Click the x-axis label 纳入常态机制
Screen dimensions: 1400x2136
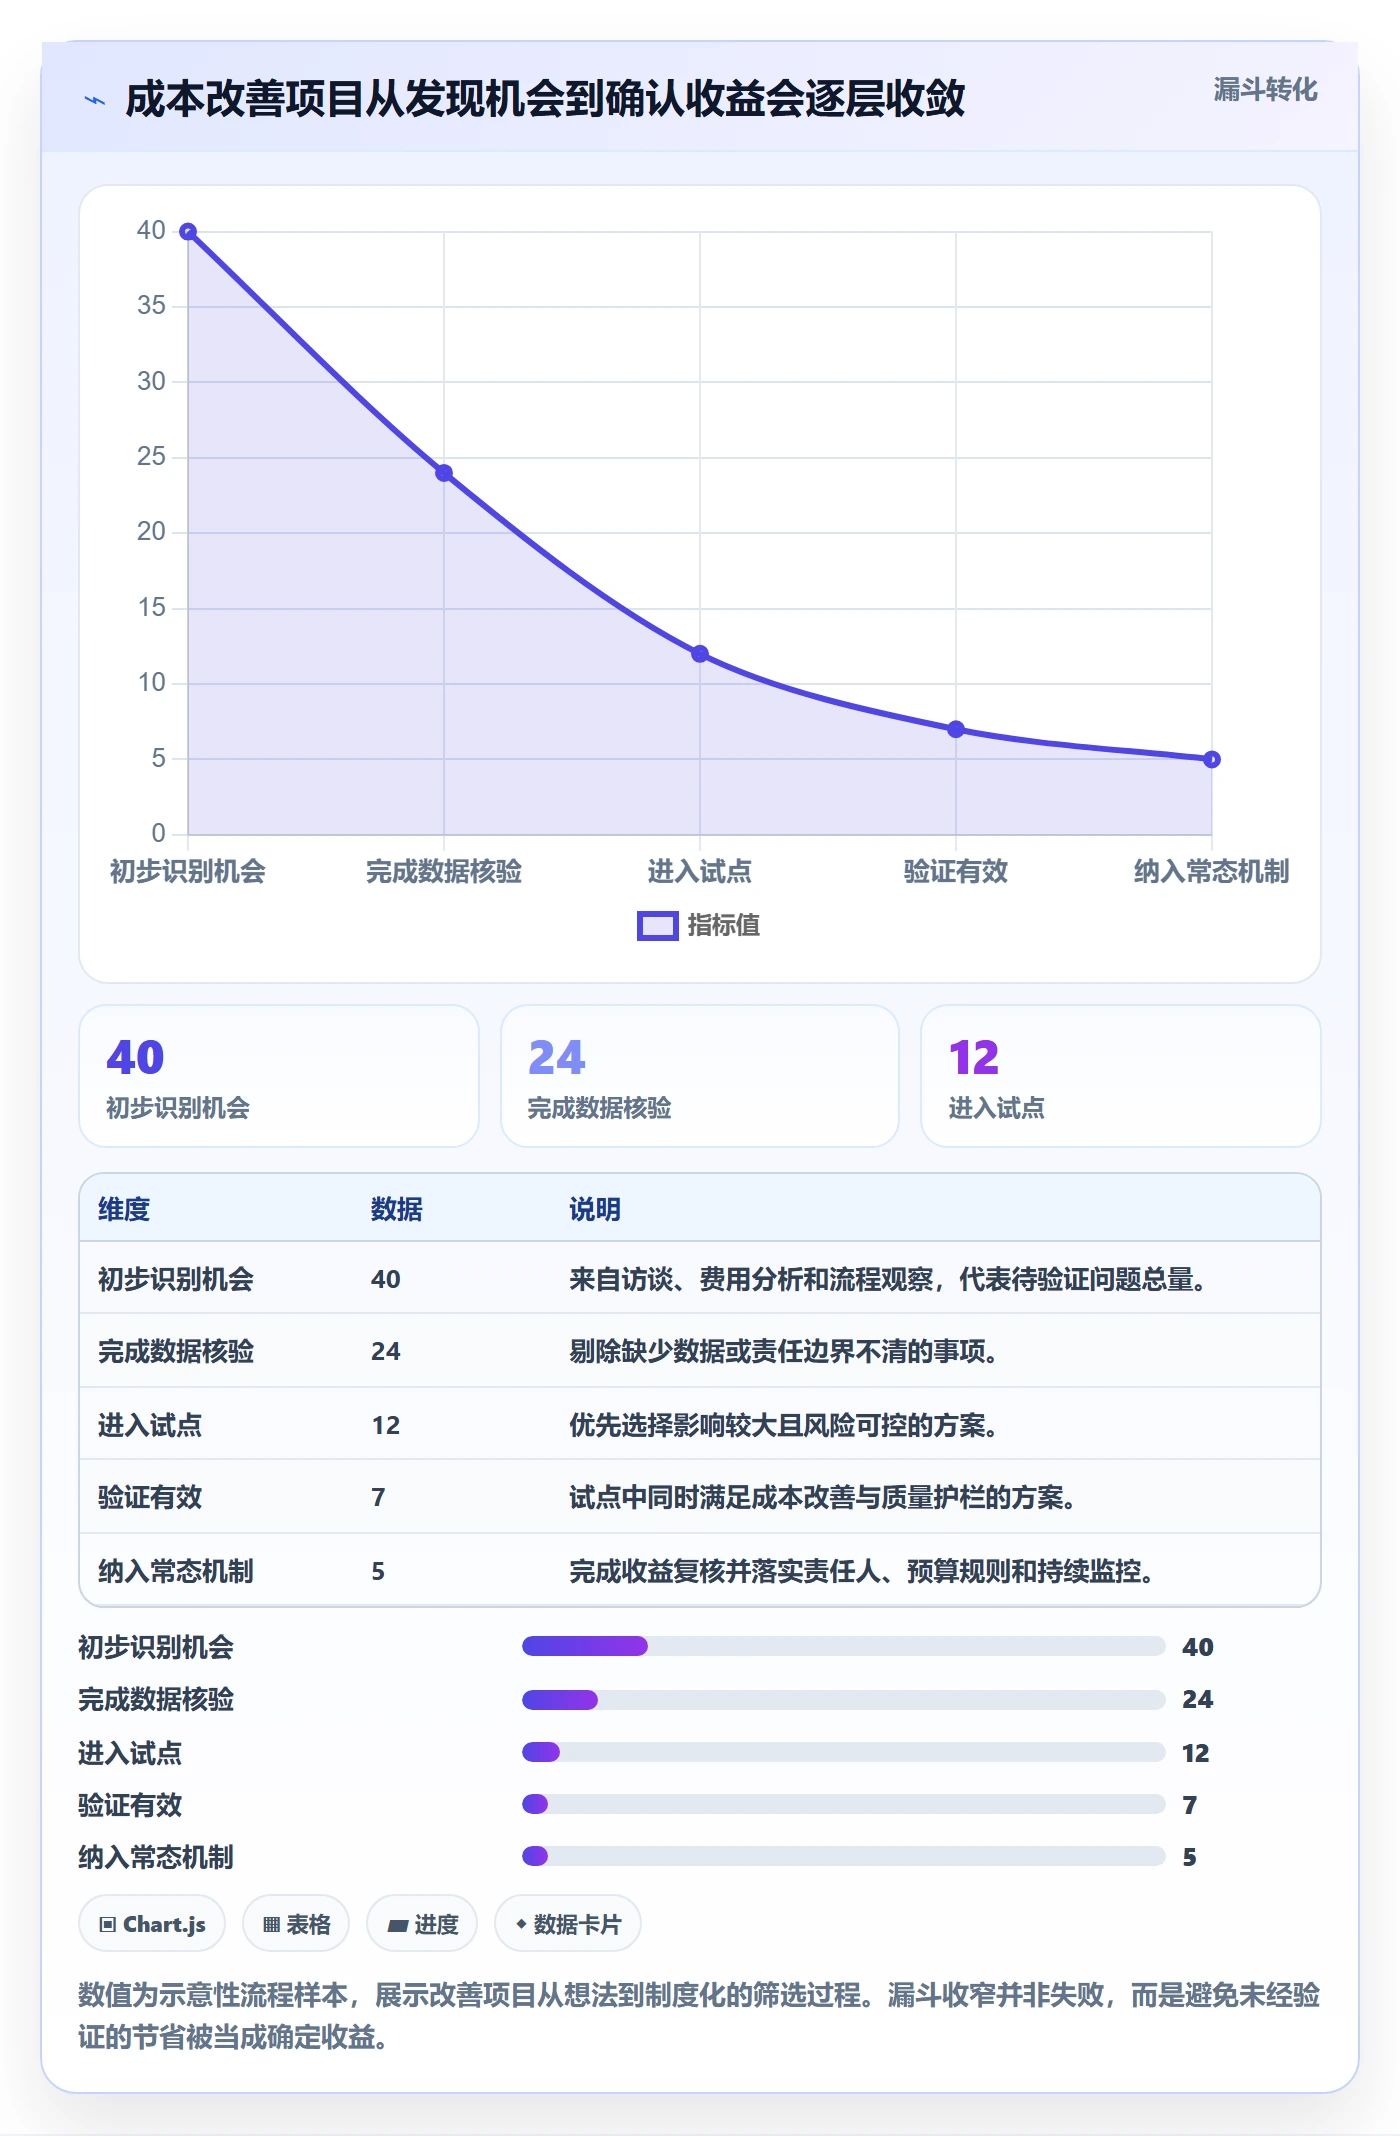[1212, 872]
